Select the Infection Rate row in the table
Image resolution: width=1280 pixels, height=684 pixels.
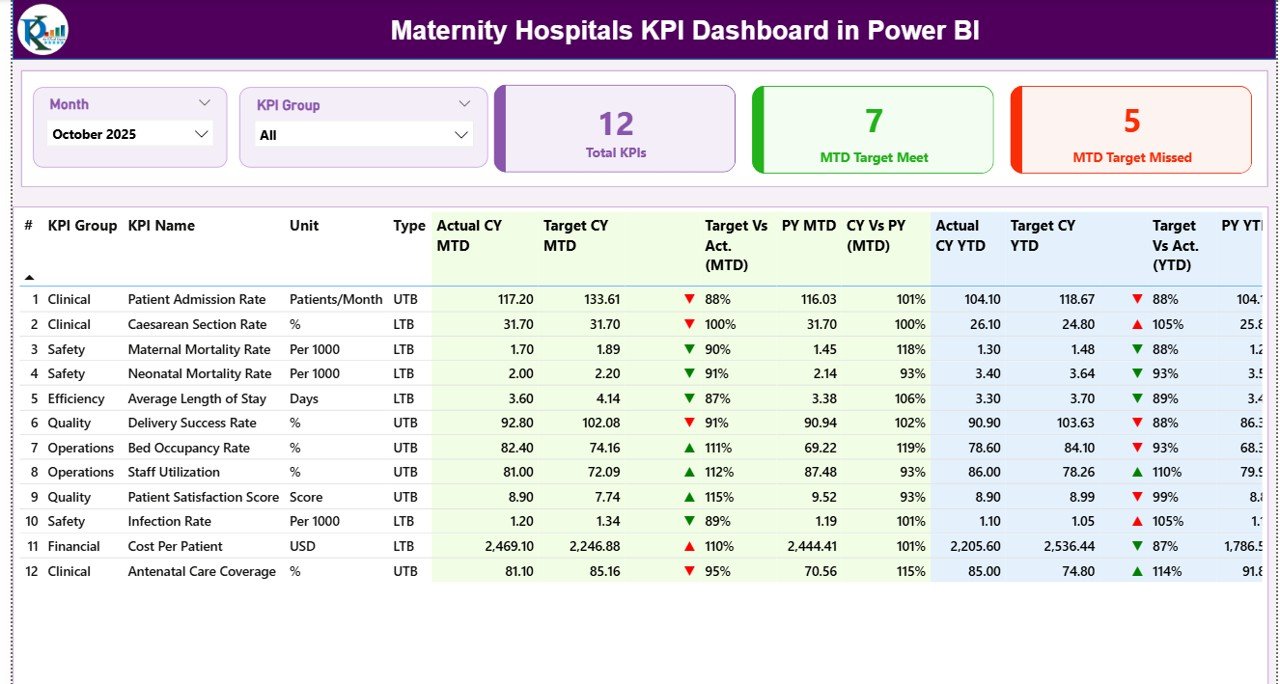[169, 521]
